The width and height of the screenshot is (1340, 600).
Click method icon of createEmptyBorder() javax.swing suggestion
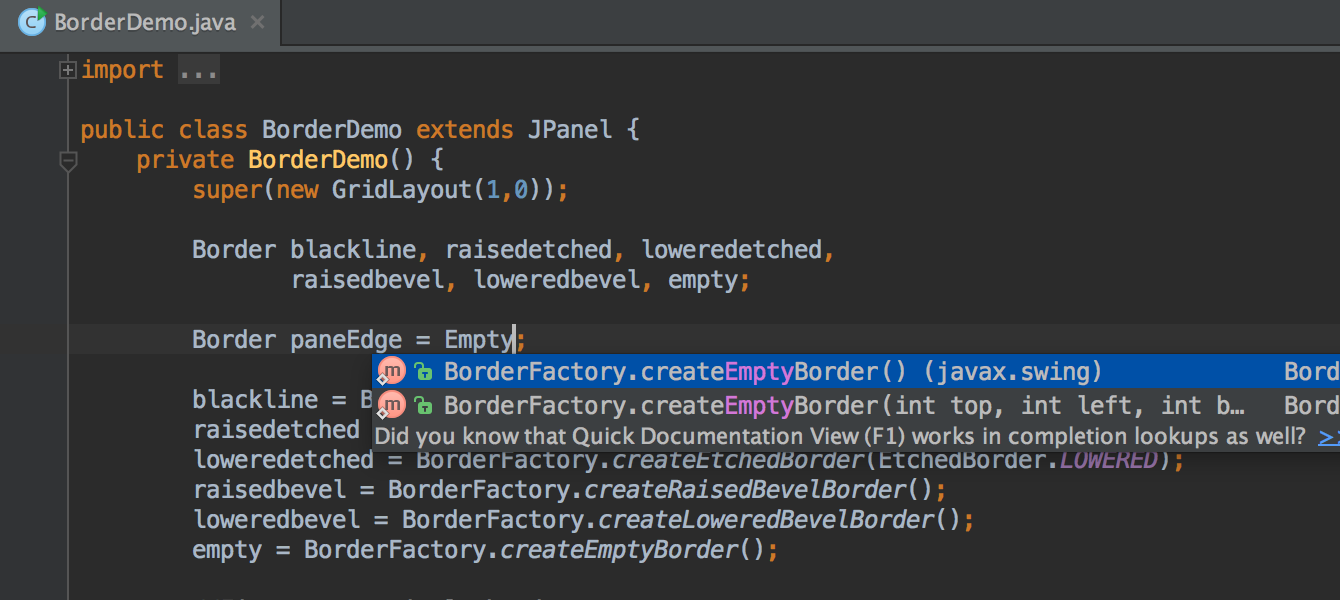[392, 372]
